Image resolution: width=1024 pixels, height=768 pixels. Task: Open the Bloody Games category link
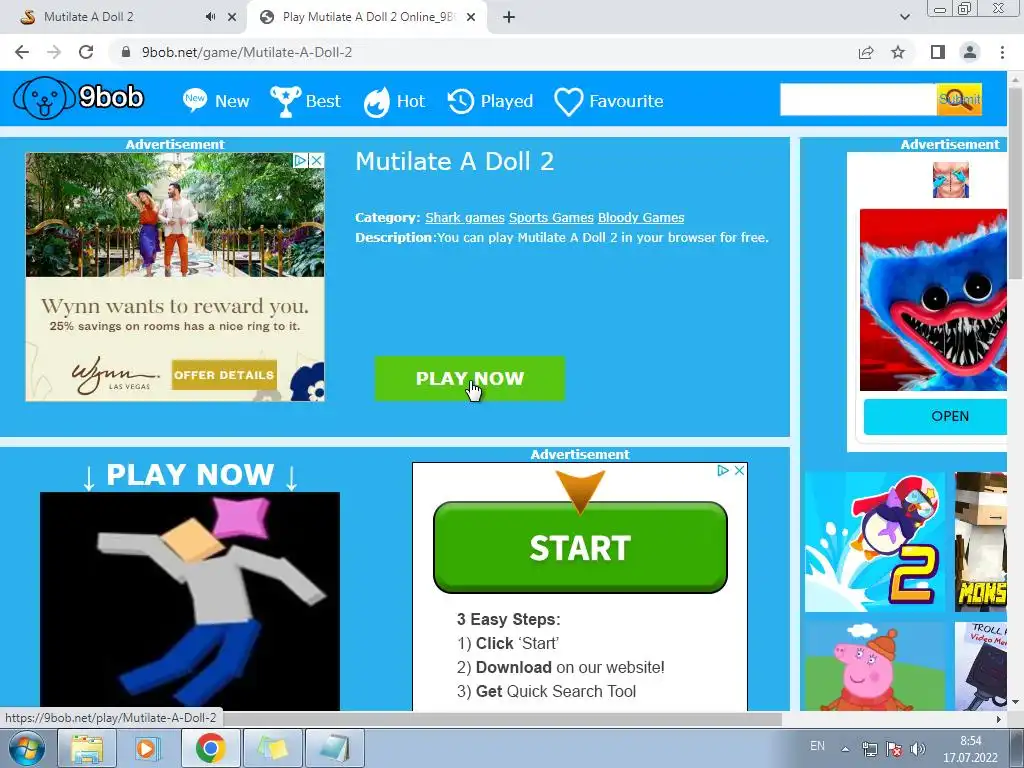(641, 217)
